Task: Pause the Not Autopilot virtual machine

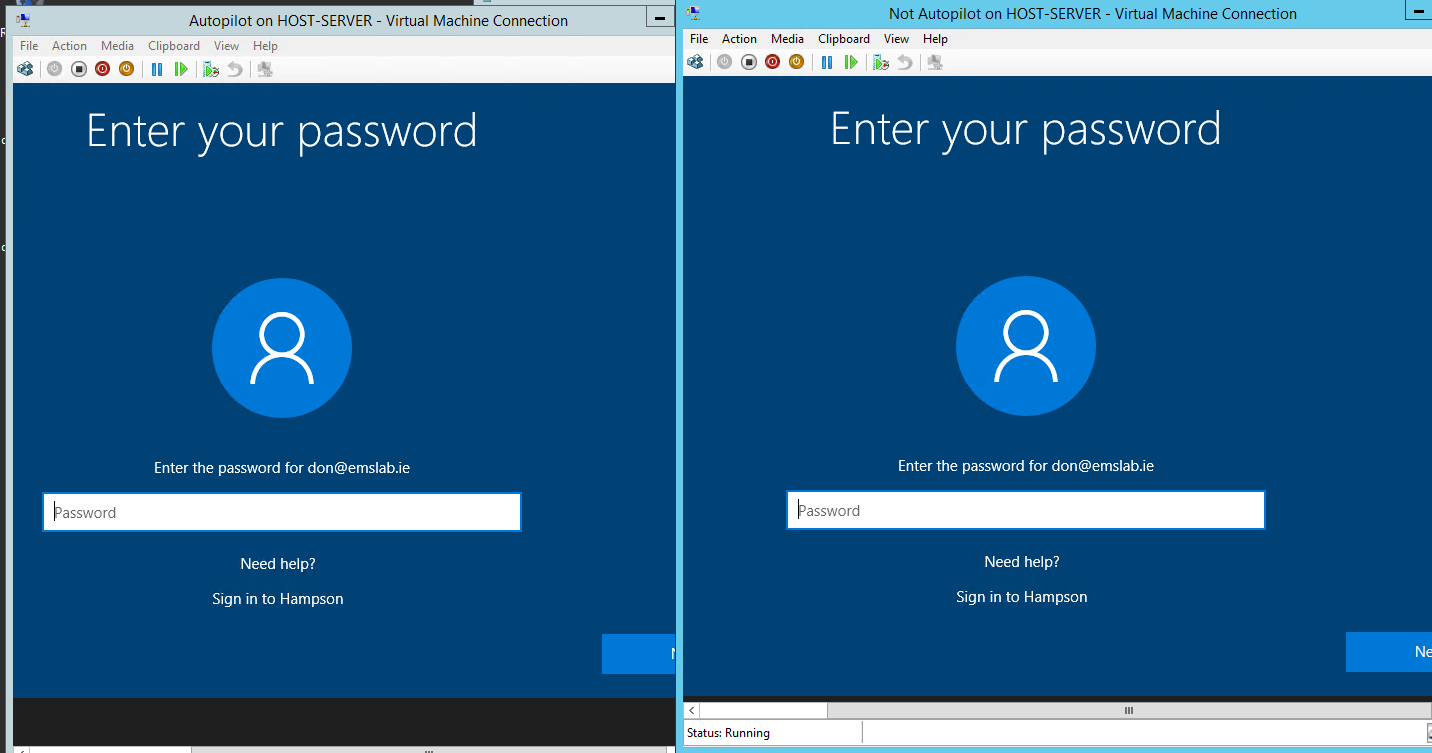Action: click(826, 62)
